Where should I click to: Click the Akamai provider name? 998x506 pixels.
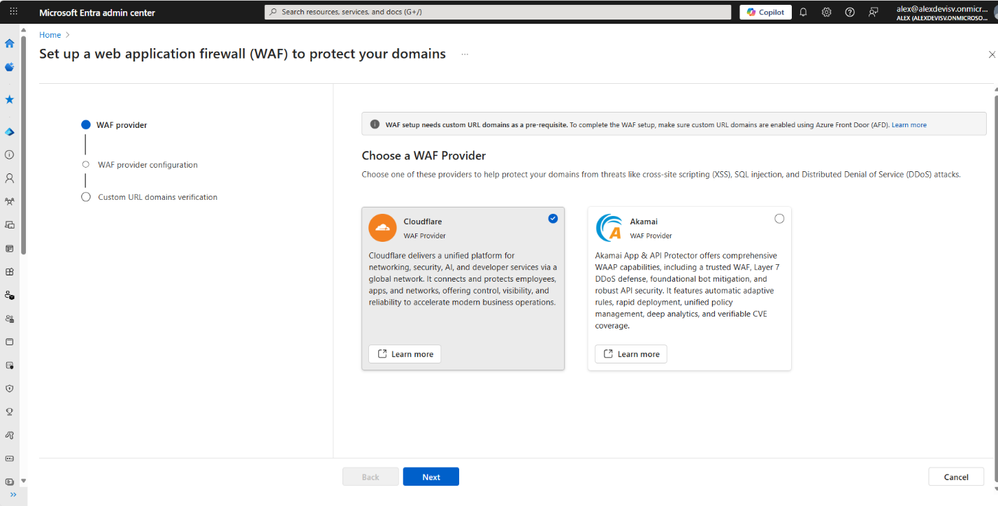[x=643, y=221]
